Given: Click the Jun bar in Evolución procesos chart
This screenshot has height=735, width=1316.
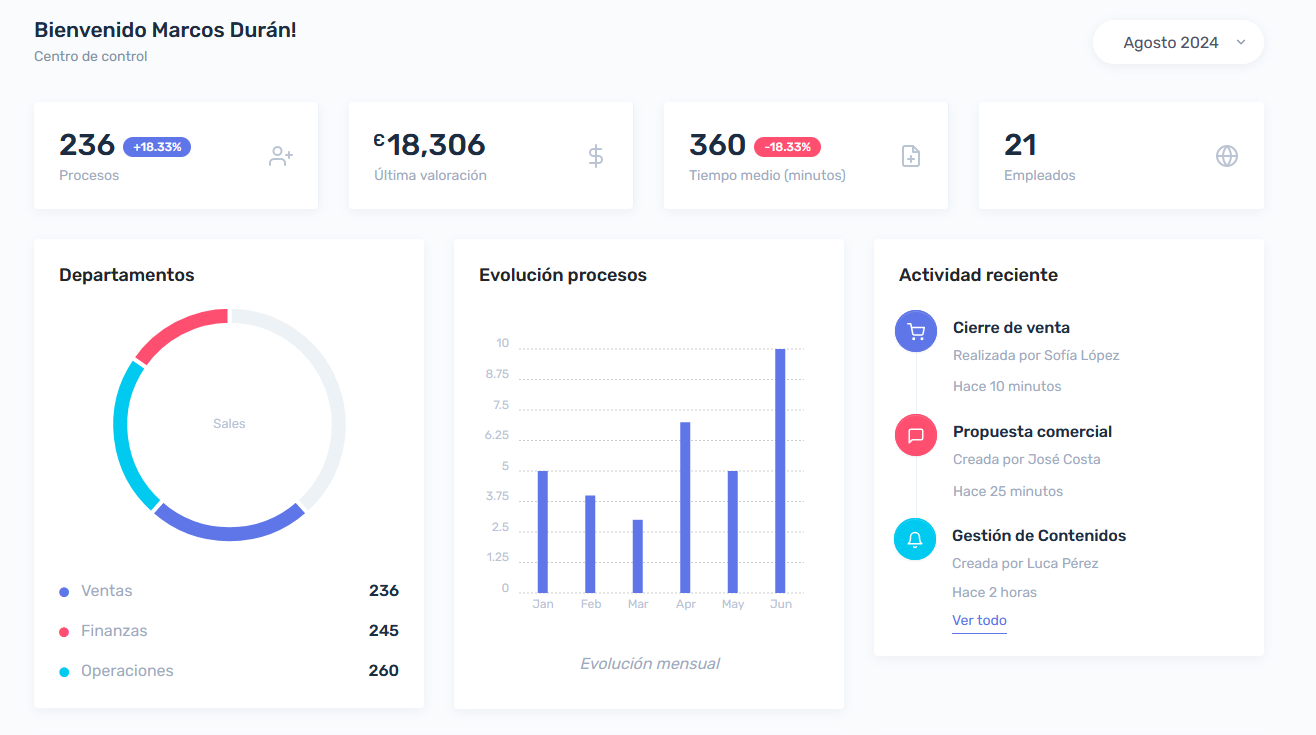Looking at the screenshot, I should click(780, 470).
